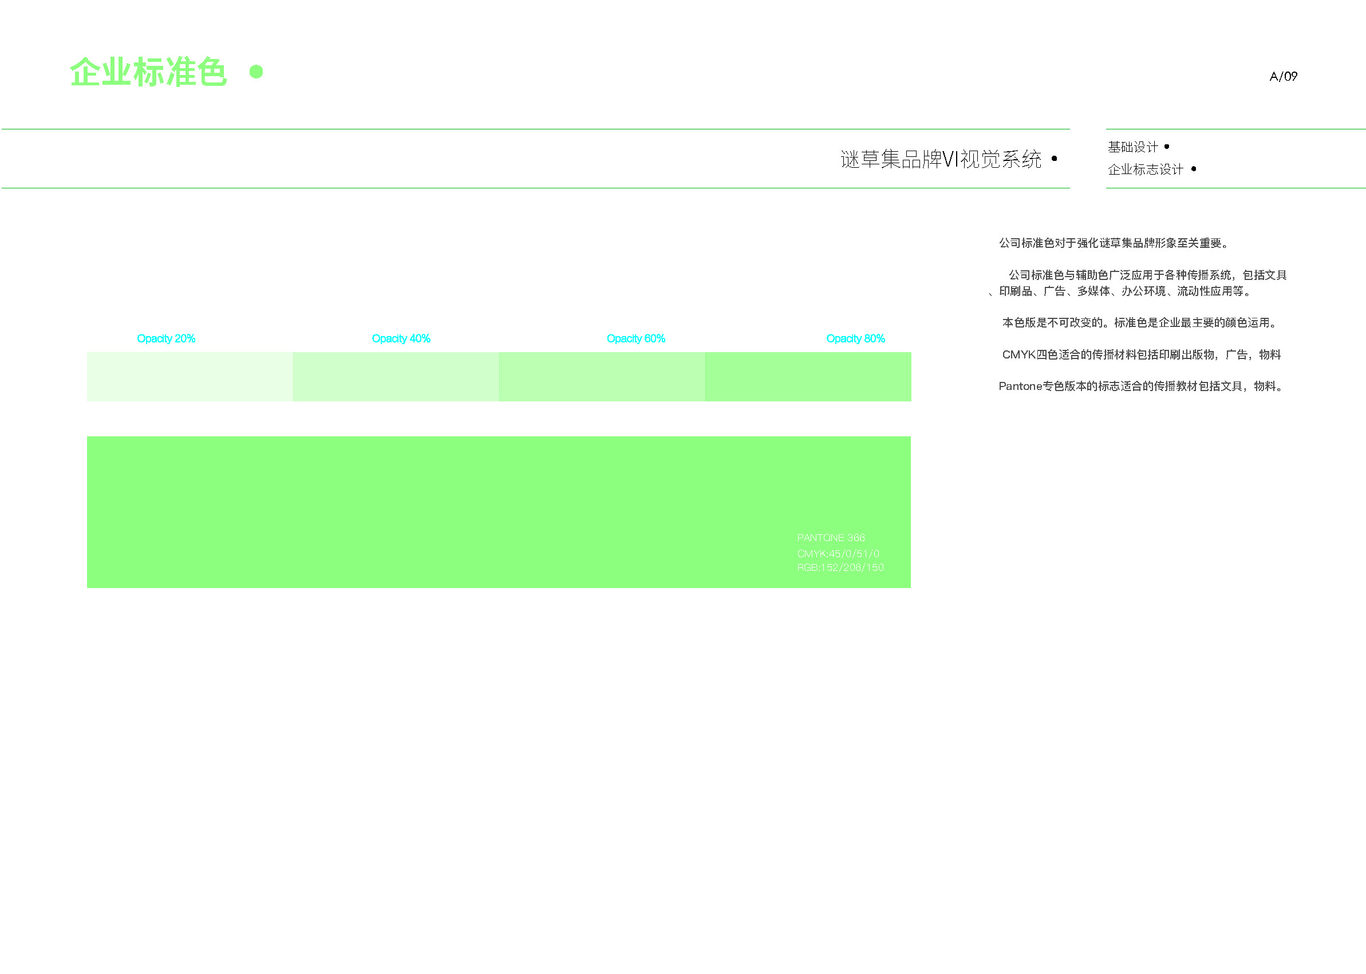Click the PANTONE 366 text
1366x974 pixels.
coord(831,538)
